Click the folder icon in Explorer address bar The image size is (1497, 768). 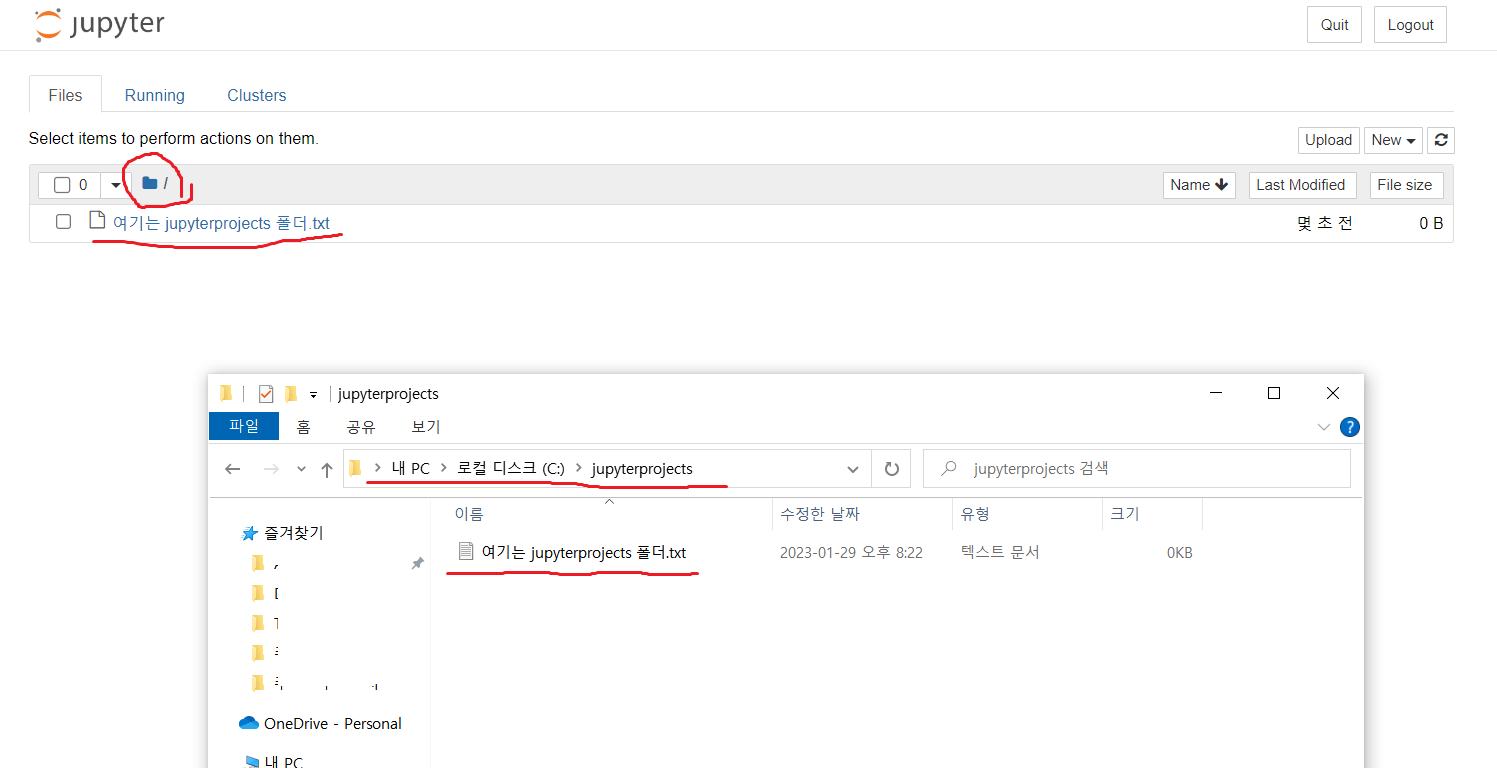point(355,468)
